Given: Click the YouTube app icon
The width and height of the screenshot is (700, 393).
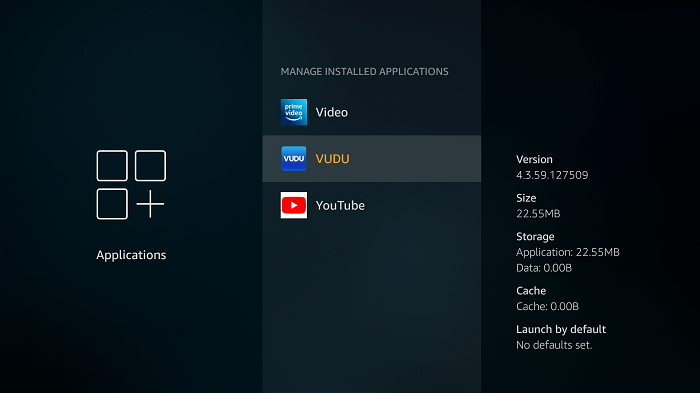Looking at the screenshot, I should 294,205.
